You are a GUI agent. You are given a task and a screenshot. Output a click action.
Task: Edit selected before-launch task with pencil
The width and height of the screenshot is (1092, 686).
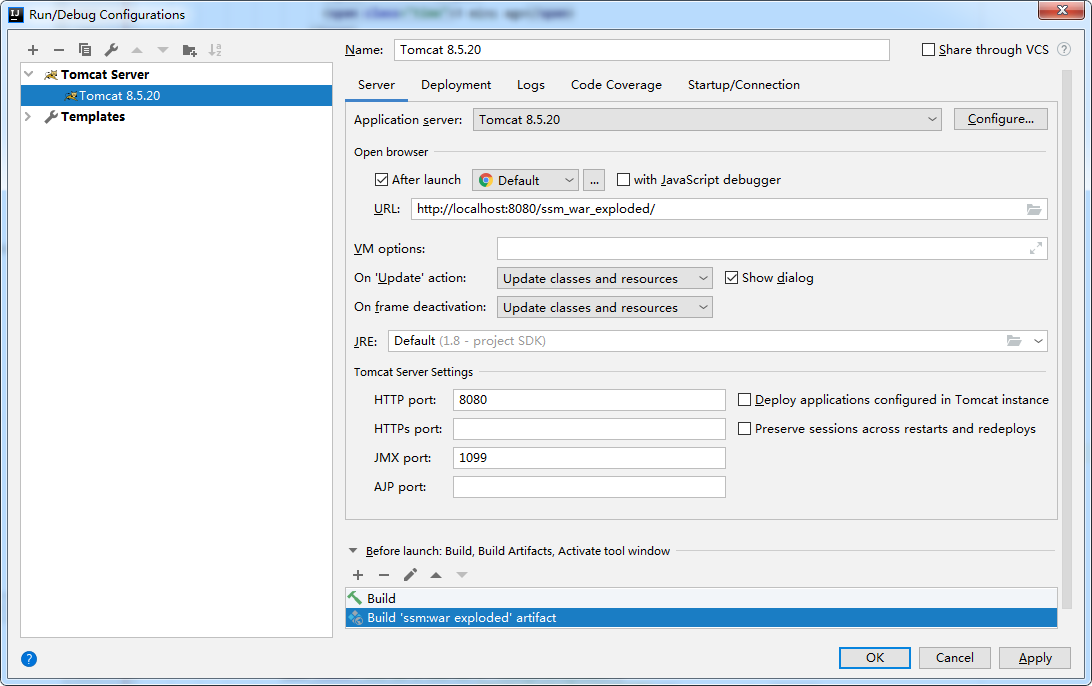[410, 575]
